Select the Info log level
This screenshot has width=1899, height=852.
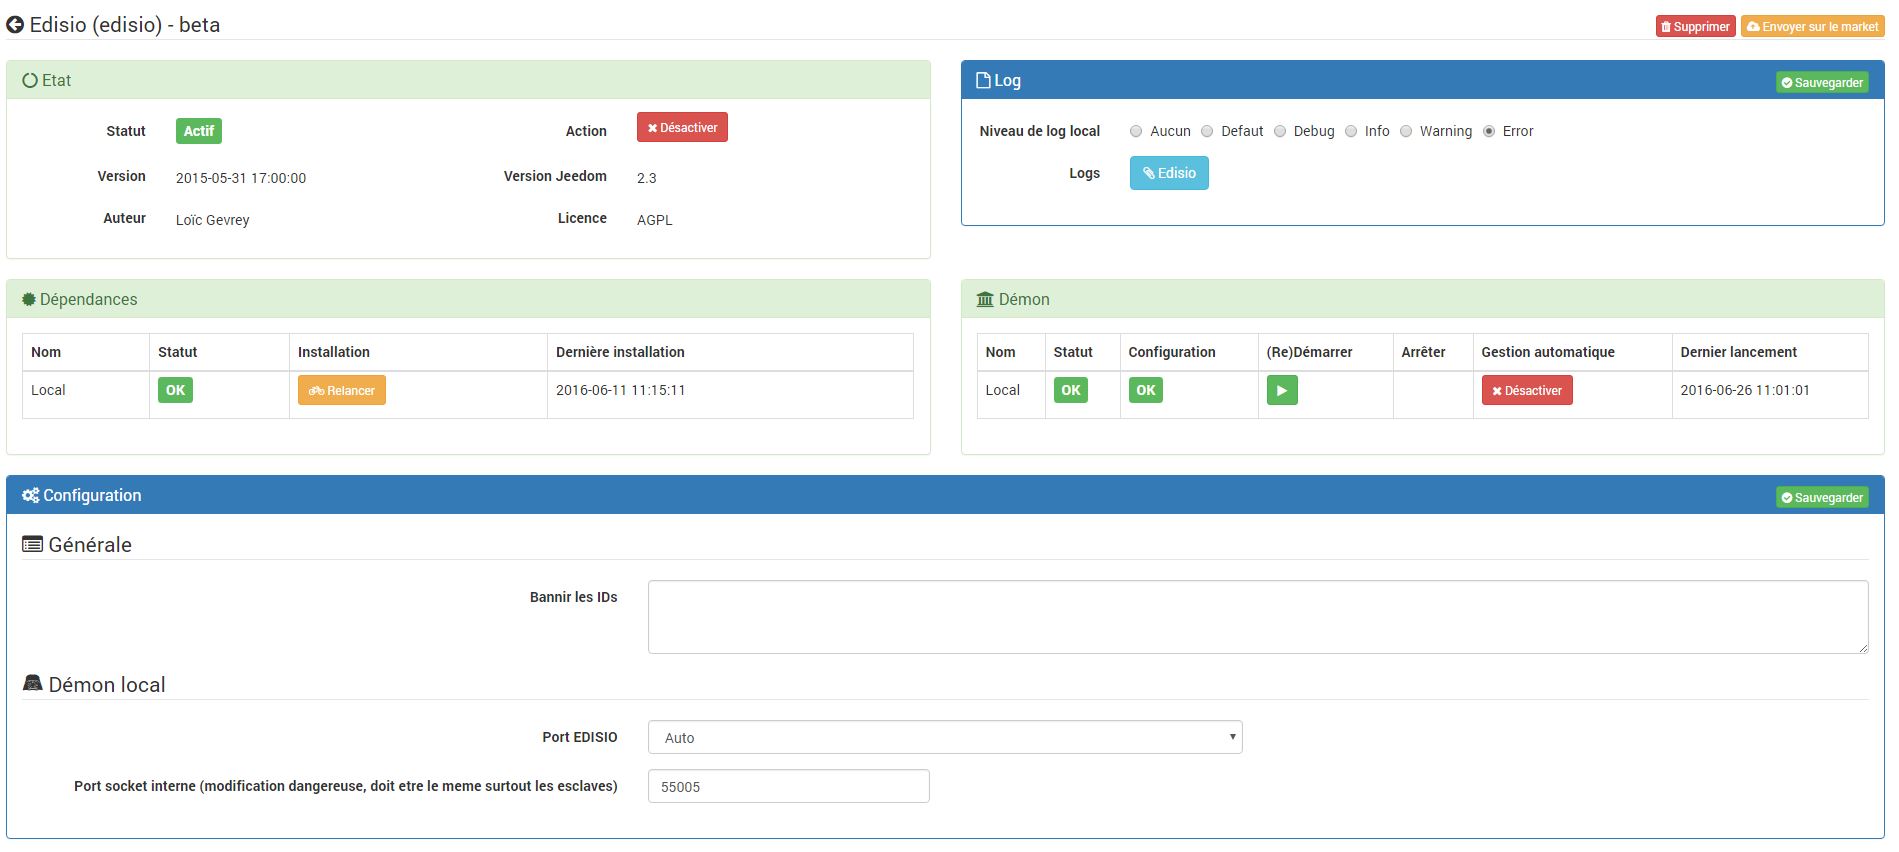pyautogui.click(x=1351, y=131)
